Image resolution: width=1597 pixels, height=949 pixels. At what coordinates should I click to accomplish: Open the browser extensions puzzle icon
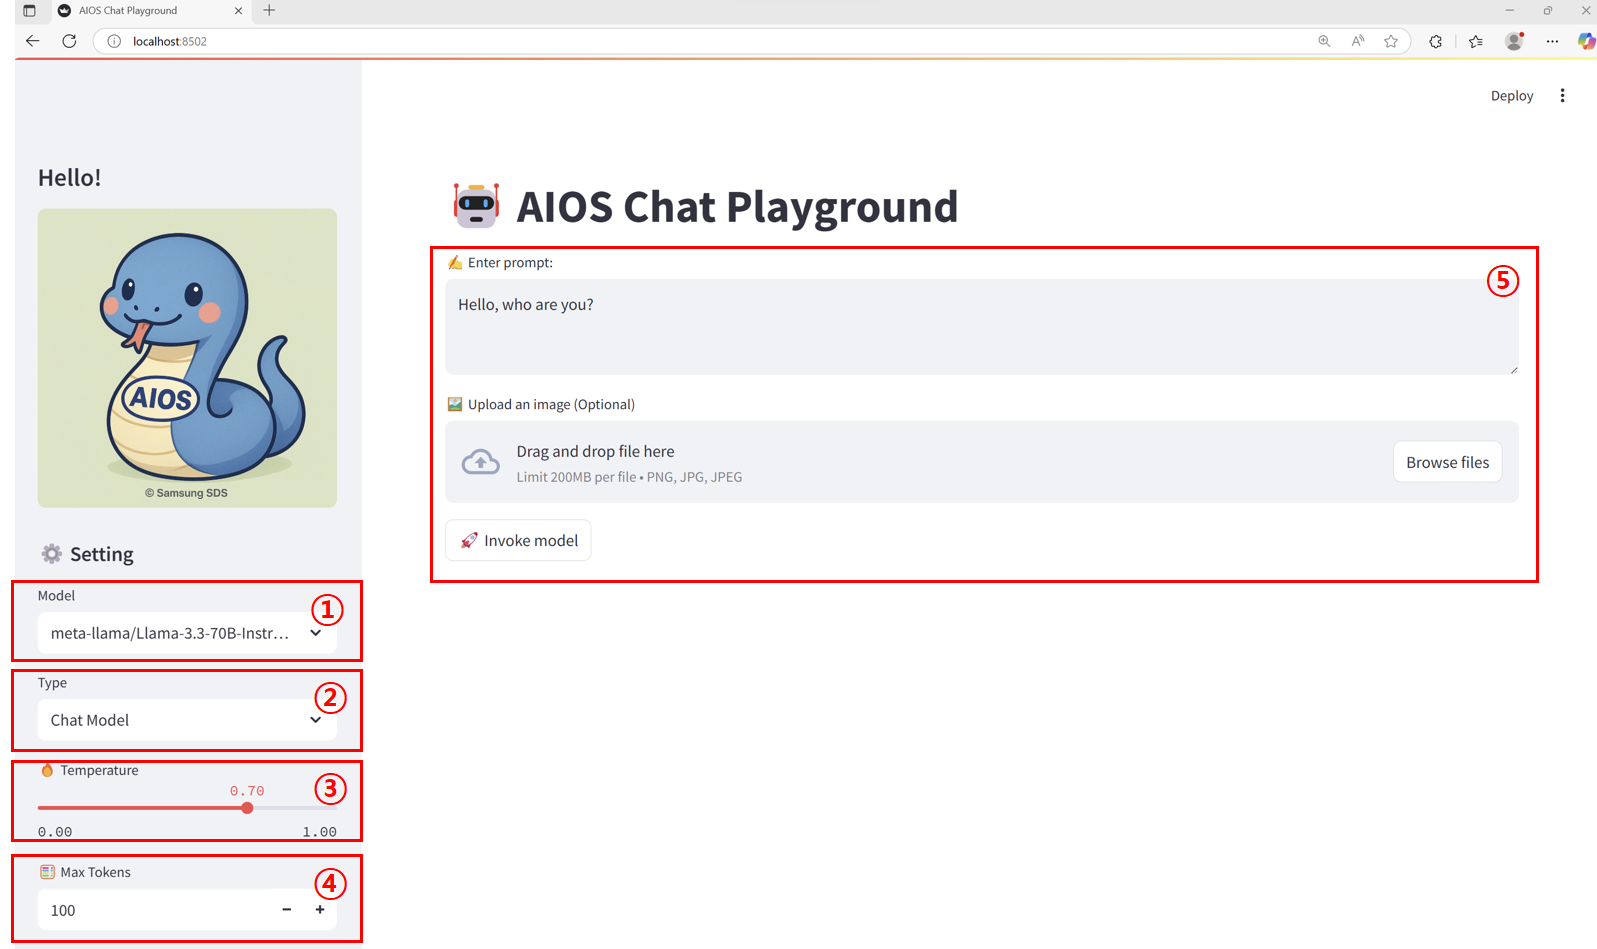point(1435,41)
